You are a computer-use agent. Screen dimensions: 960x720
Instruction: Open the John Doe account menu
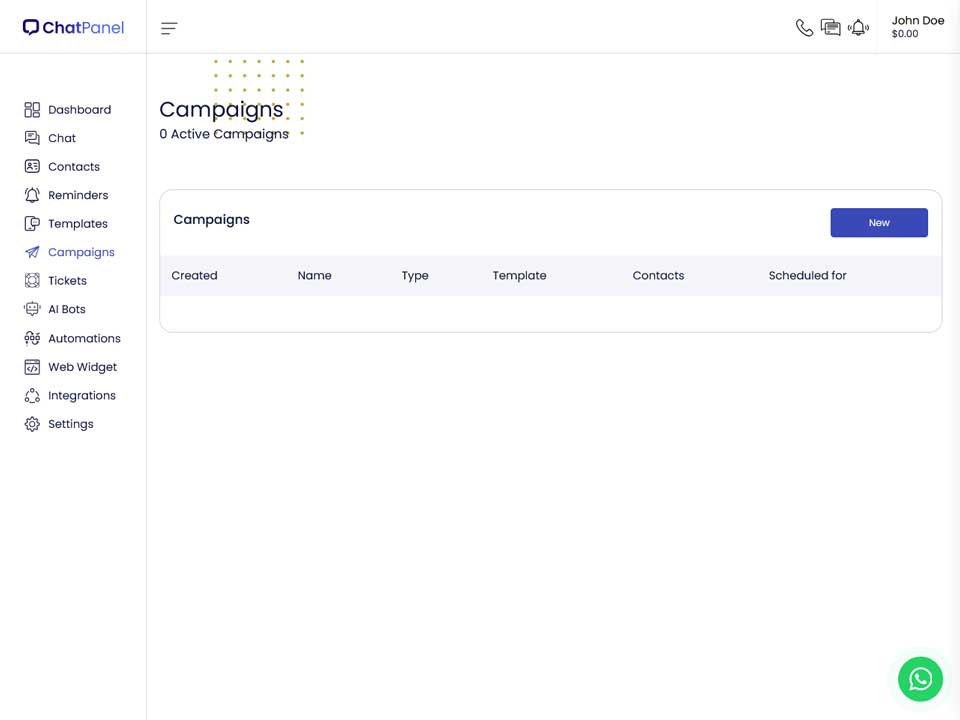pos(918,27)
